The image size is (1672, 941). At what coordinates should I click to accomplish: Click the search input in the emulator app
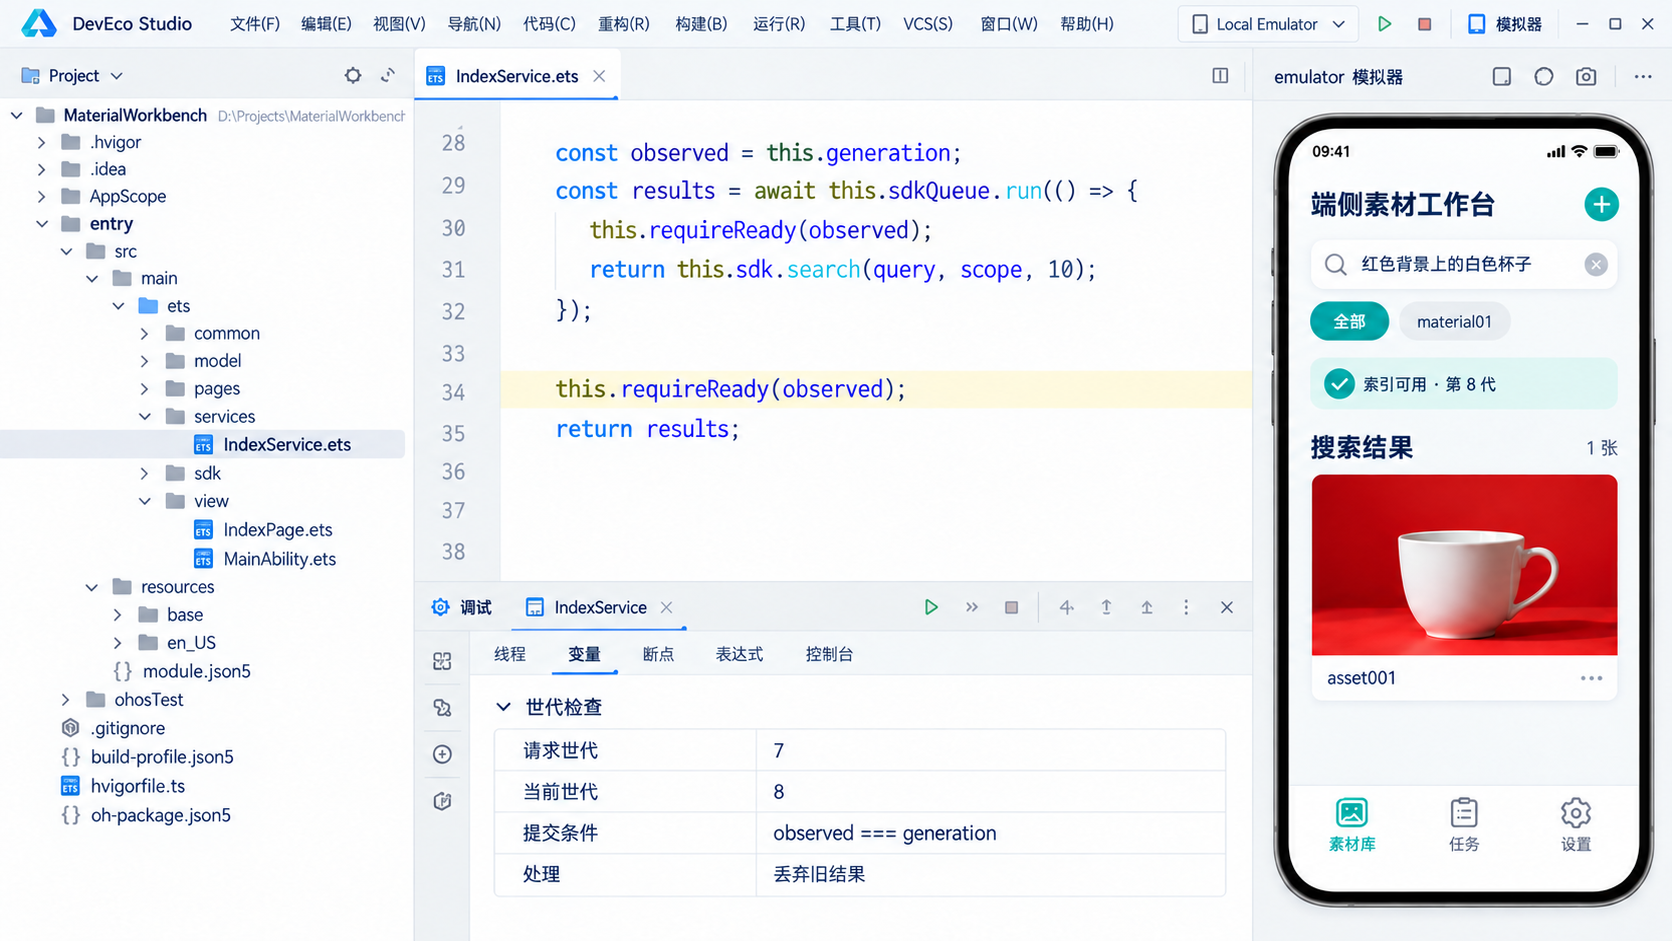[x=1464, y=264]
